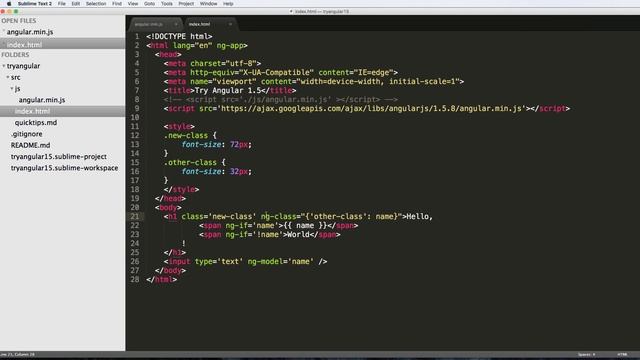
Task: Open the File menu
Action: 62,4
